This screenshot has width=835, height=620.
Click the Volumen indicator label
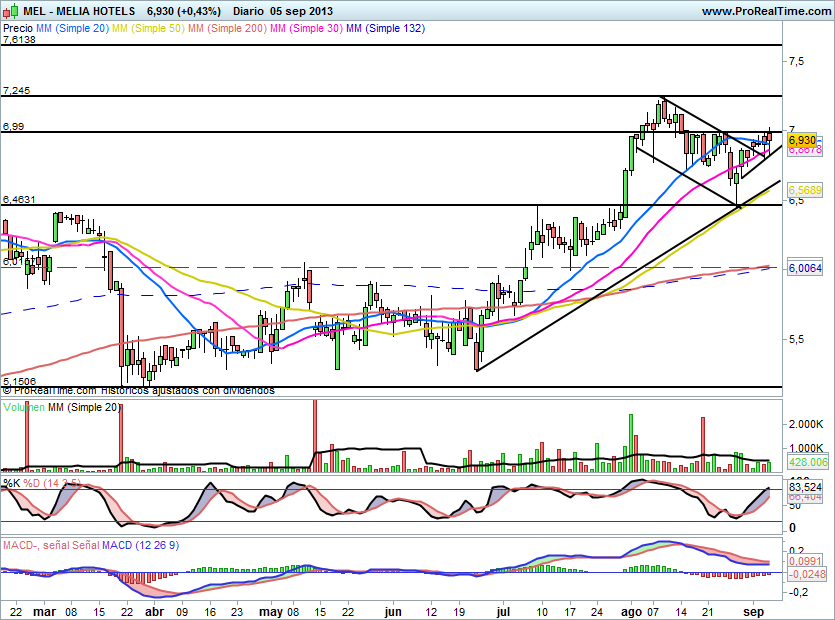pos(24,407)
